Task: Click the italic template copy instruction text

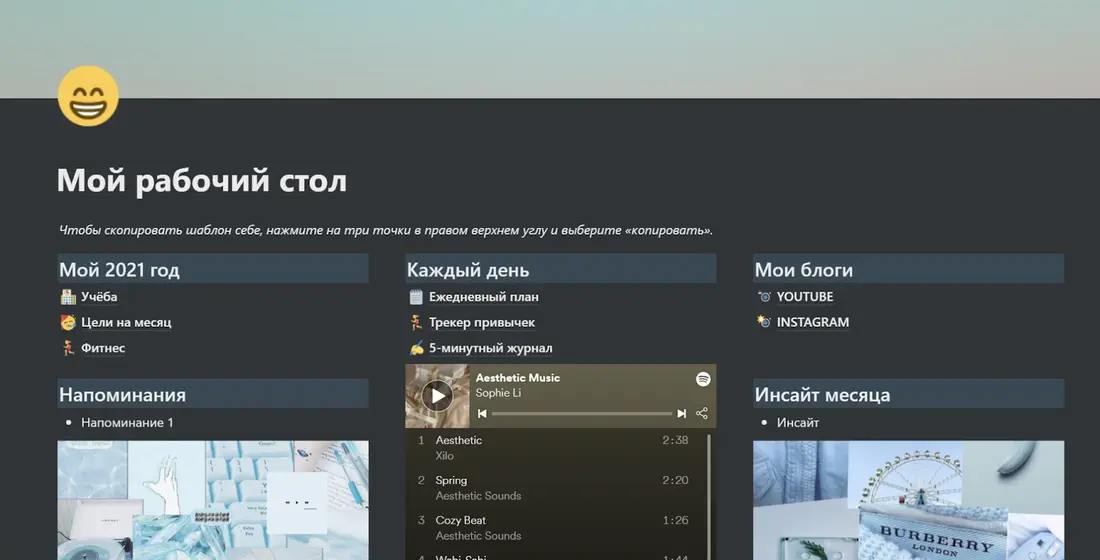Action: 386,230
